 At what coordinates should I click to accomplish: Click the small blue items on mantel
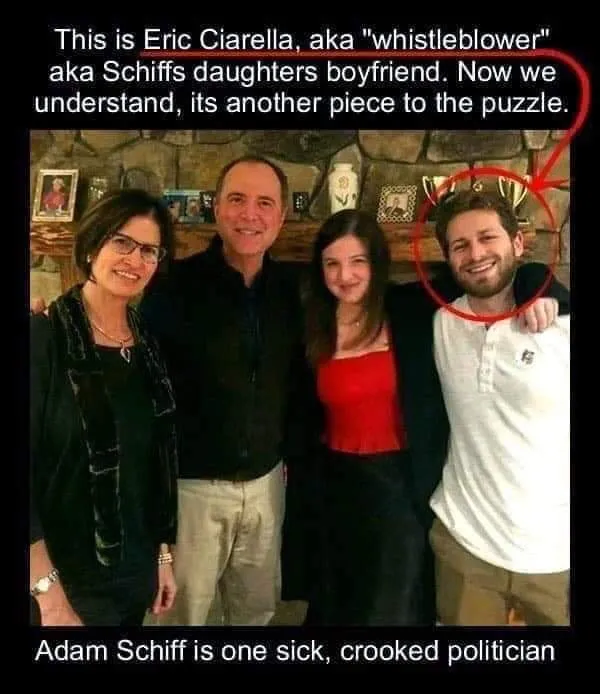point(186,206)
